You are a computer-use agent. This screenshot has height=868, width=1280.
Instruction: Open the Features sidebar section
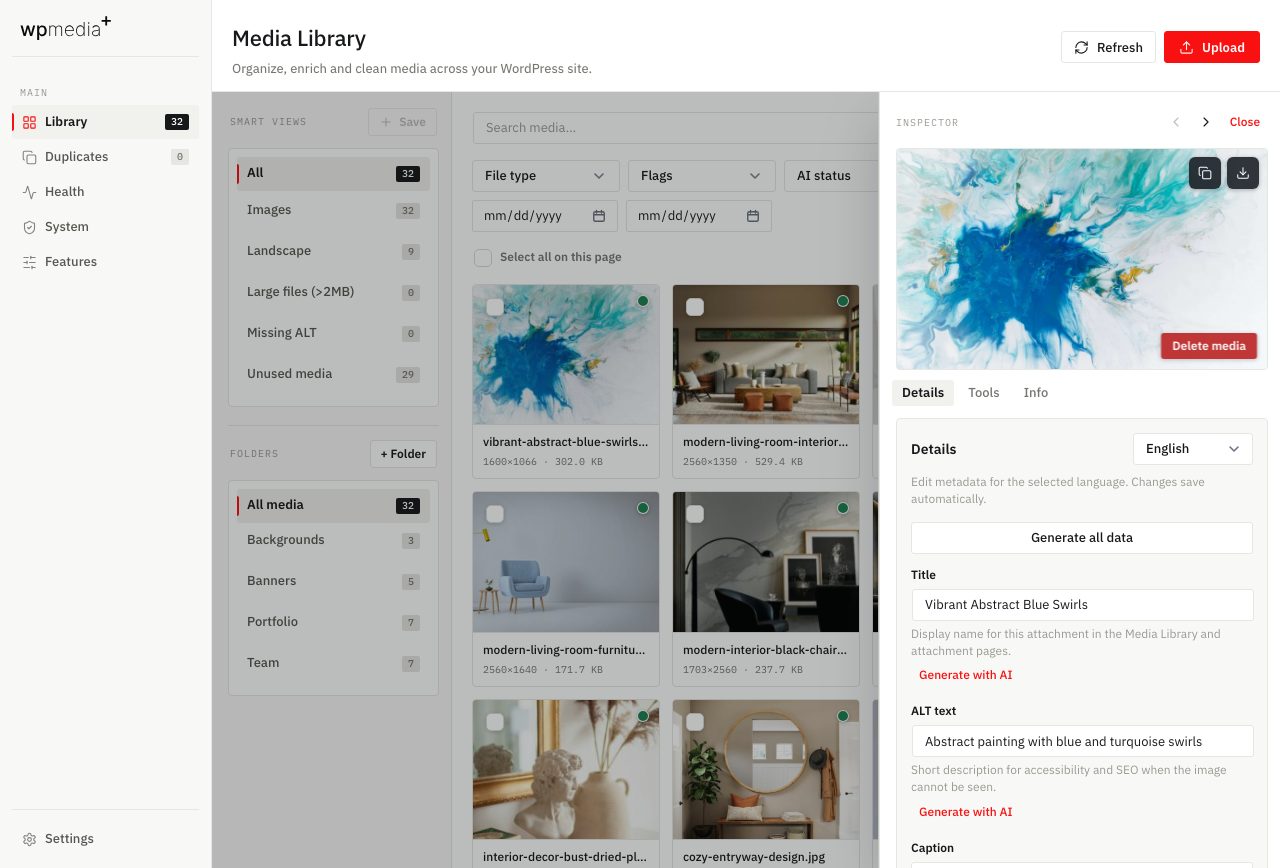(105, 262)
